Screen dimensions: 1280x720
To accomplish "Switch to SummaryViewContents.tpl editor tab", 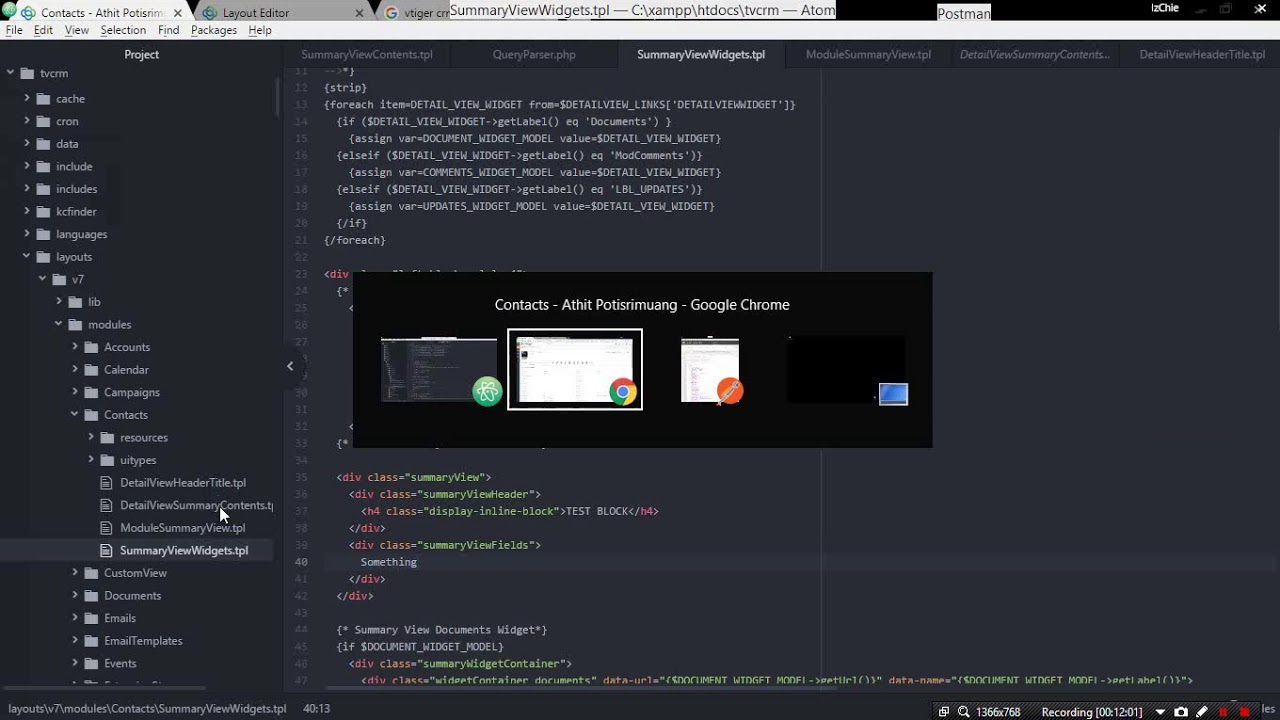I will point(367,54).
